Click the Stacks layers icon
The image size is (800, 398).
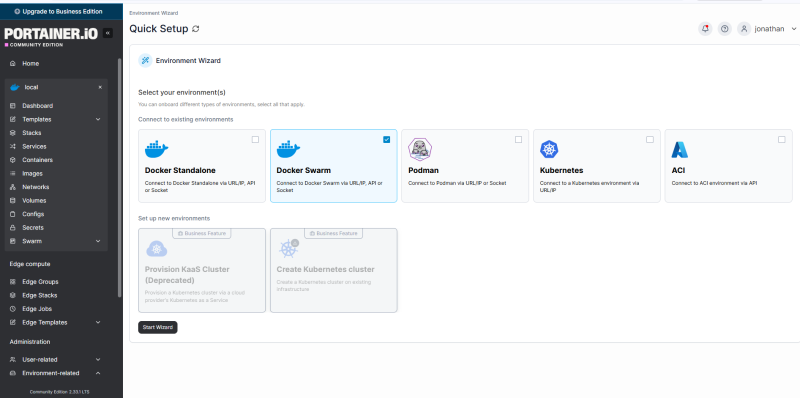[13, 133]
